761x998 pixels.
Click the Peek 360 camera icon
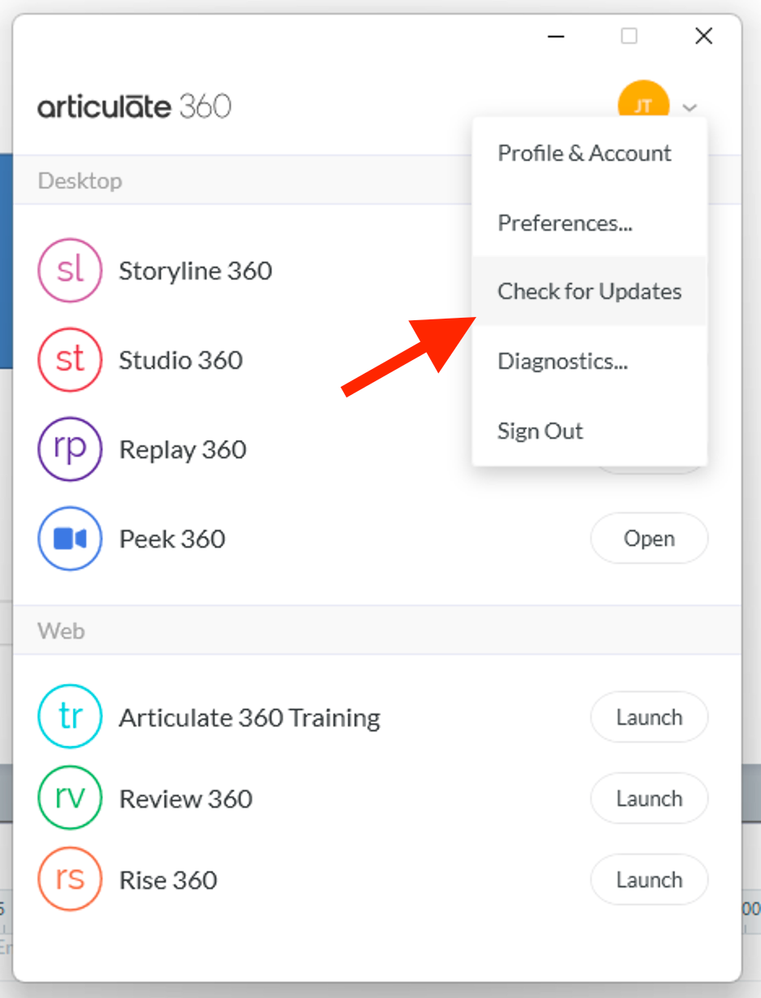point(70,539)
